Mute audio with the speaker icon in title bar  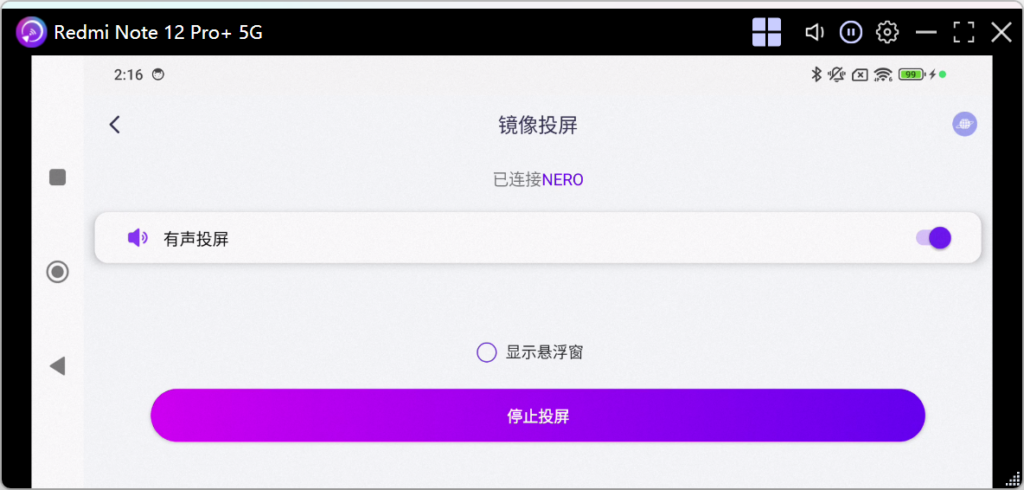(814, 32)
